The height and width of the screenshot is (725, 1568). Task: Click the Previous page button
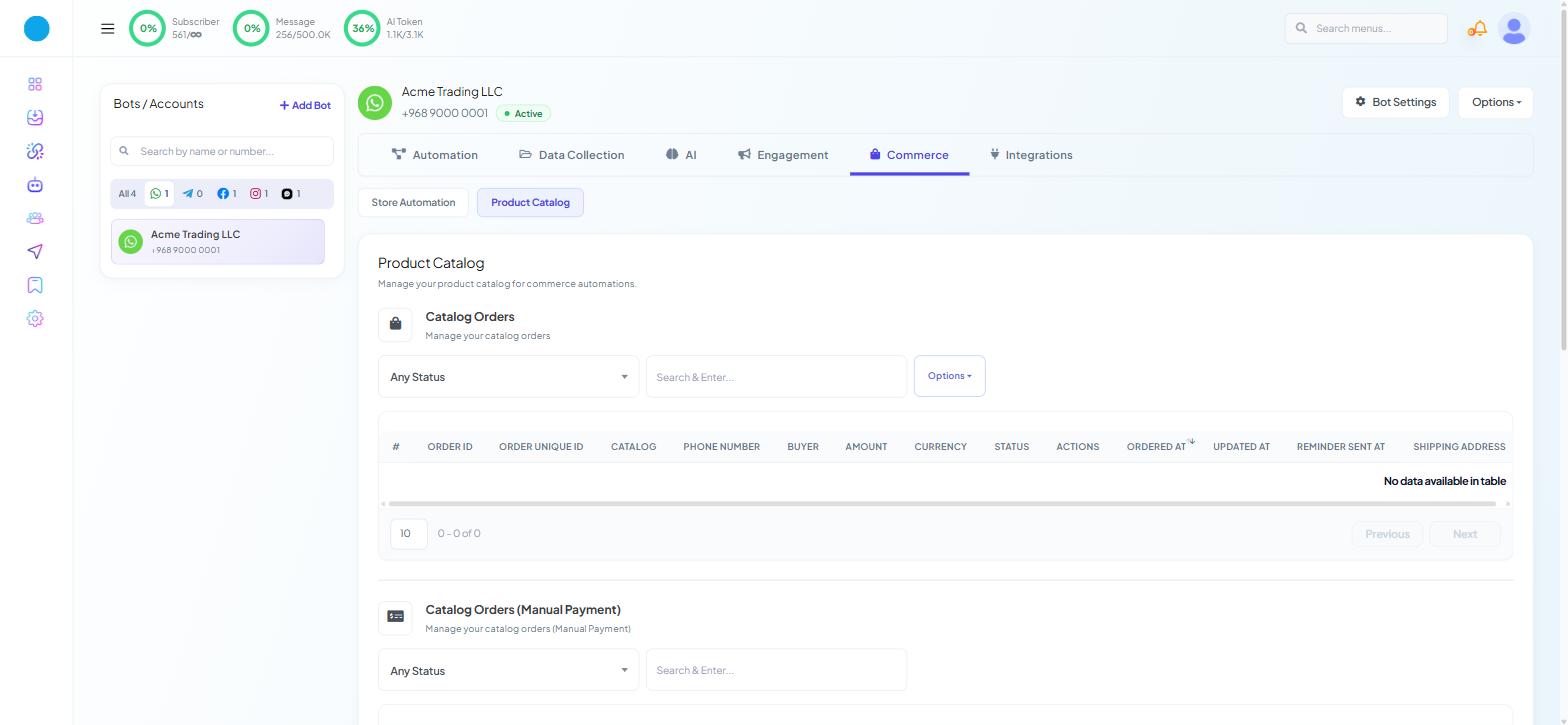click(x=1387, y=534)
